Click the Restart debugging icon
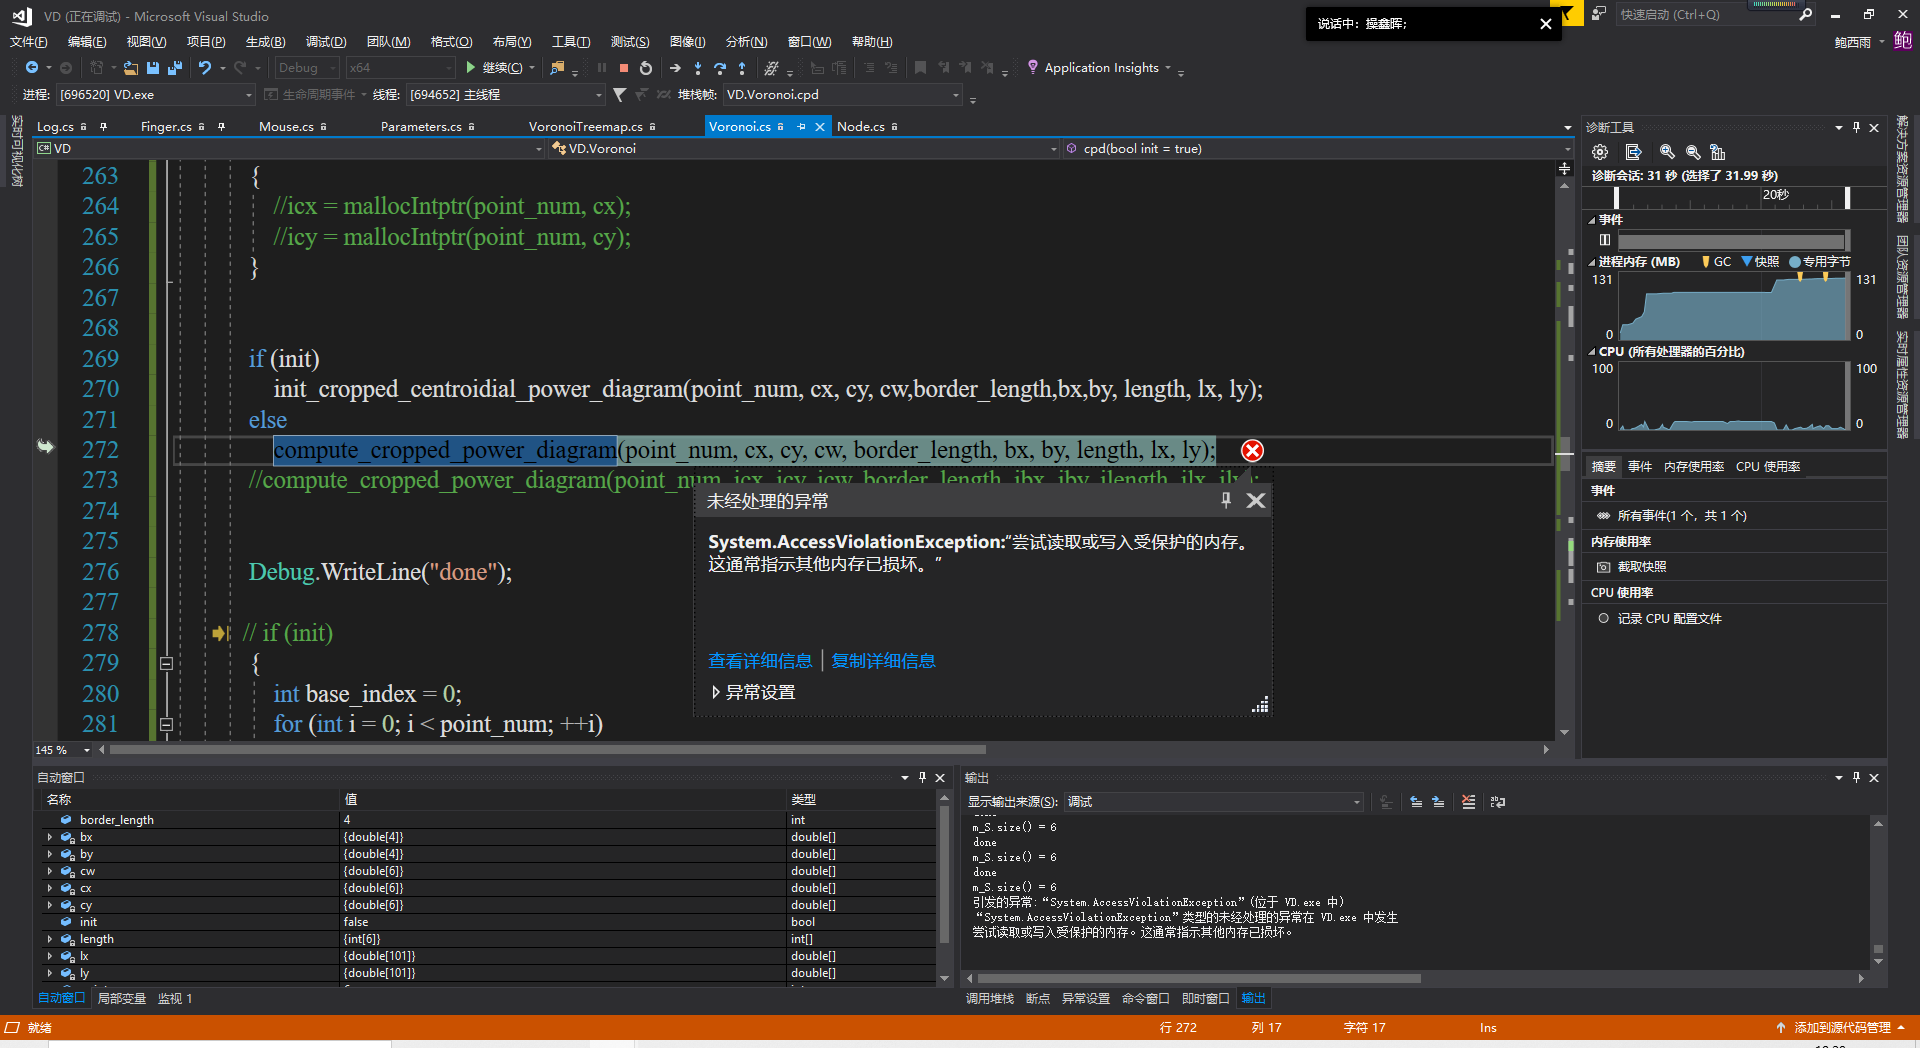The image size is (1920, 1048). [645, 67]
